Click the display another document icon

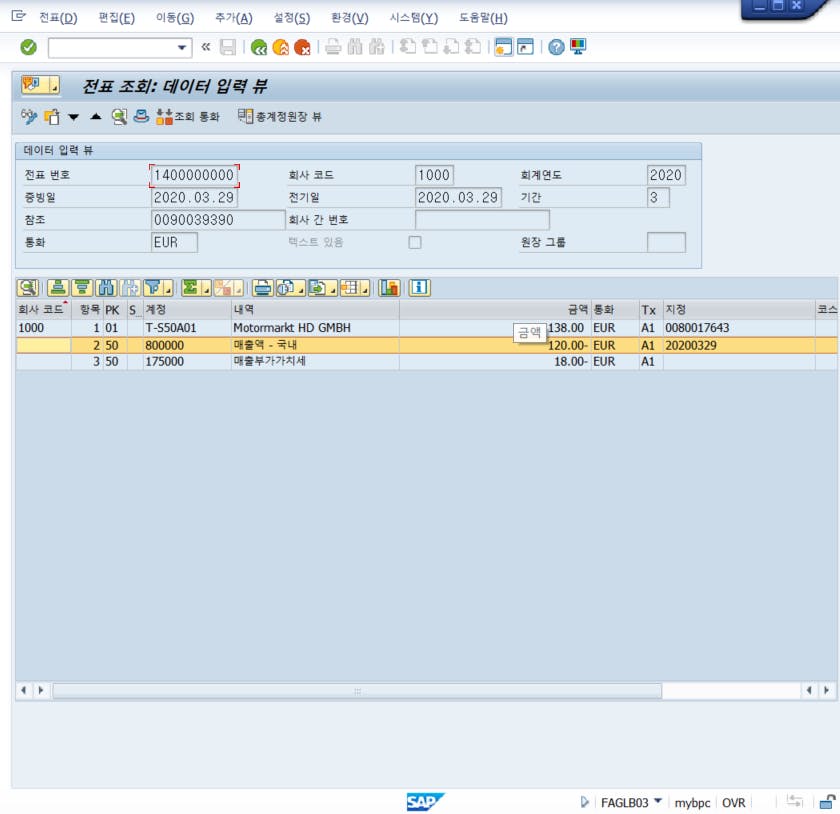52,117
